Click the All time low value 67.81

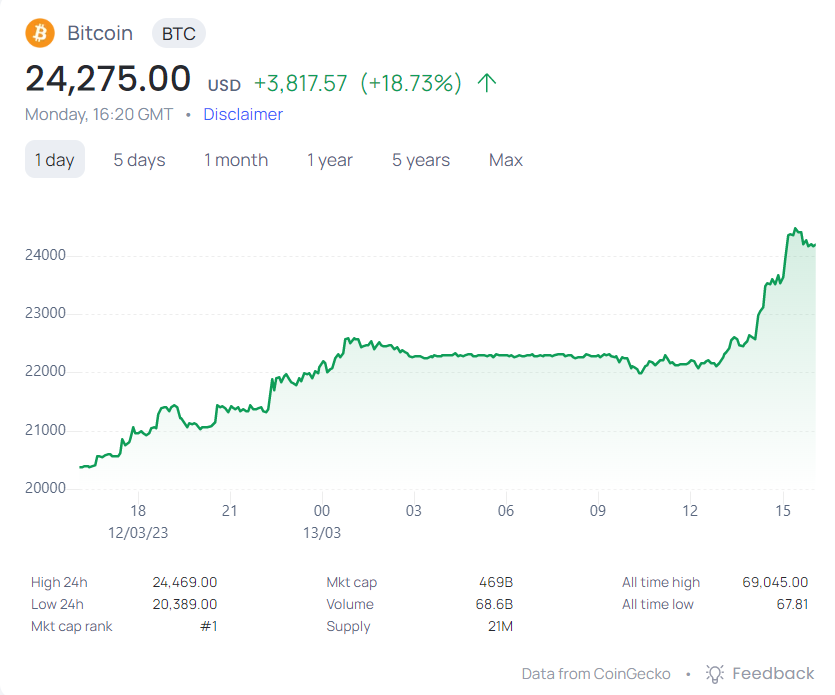tap(792, 604)
